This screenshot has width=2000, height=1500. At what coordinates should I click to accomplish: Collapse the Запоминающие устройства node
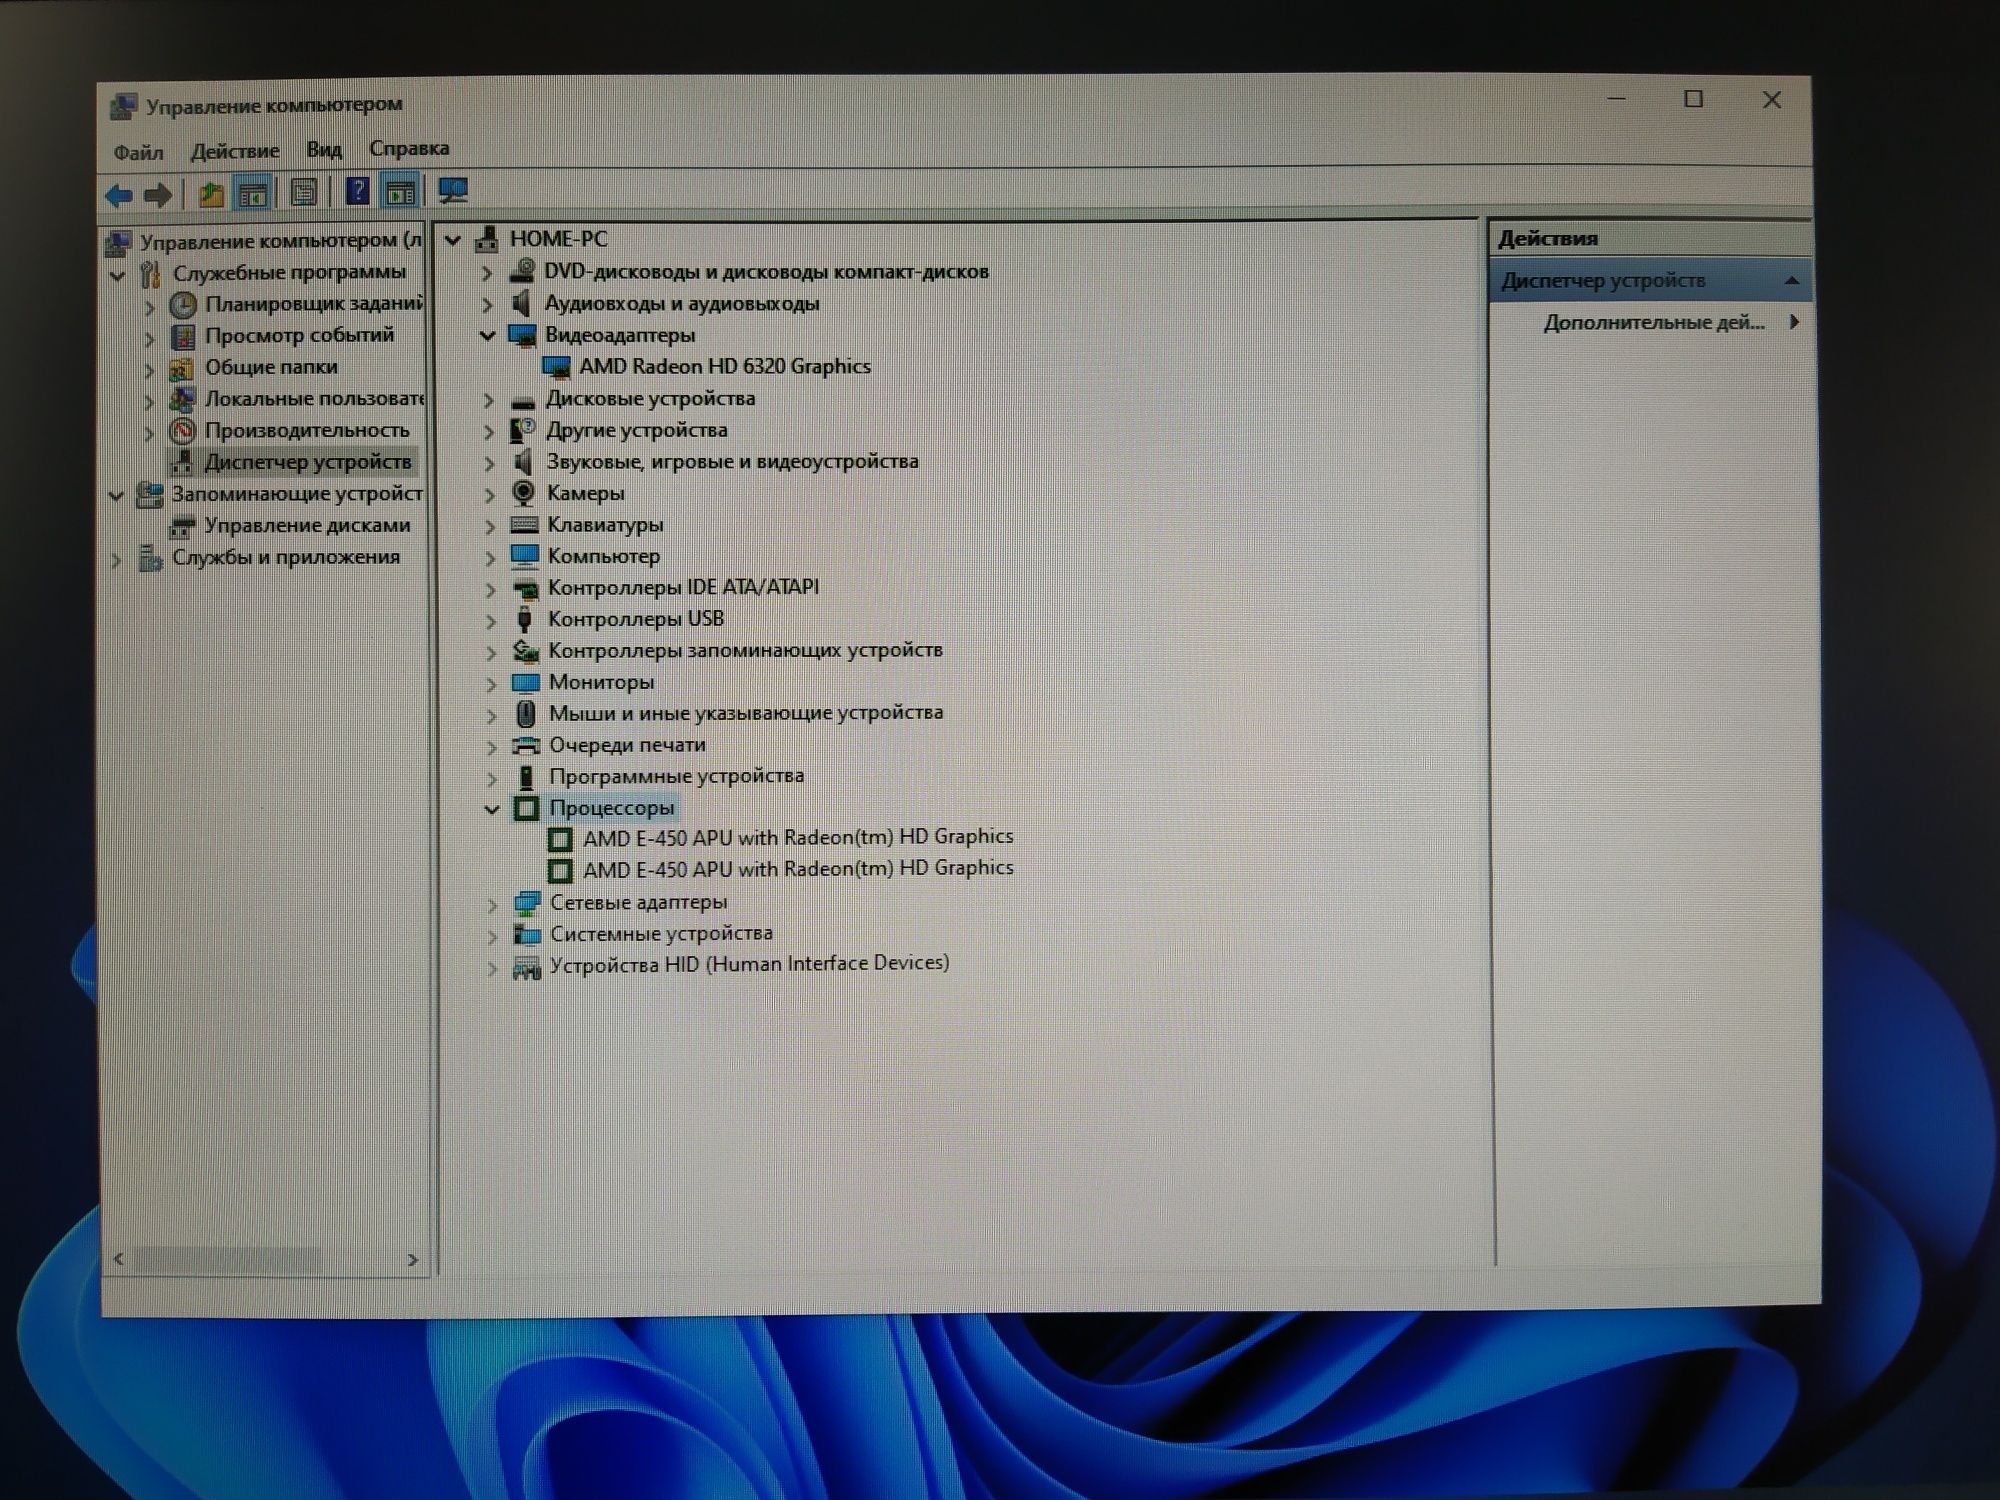116,496
